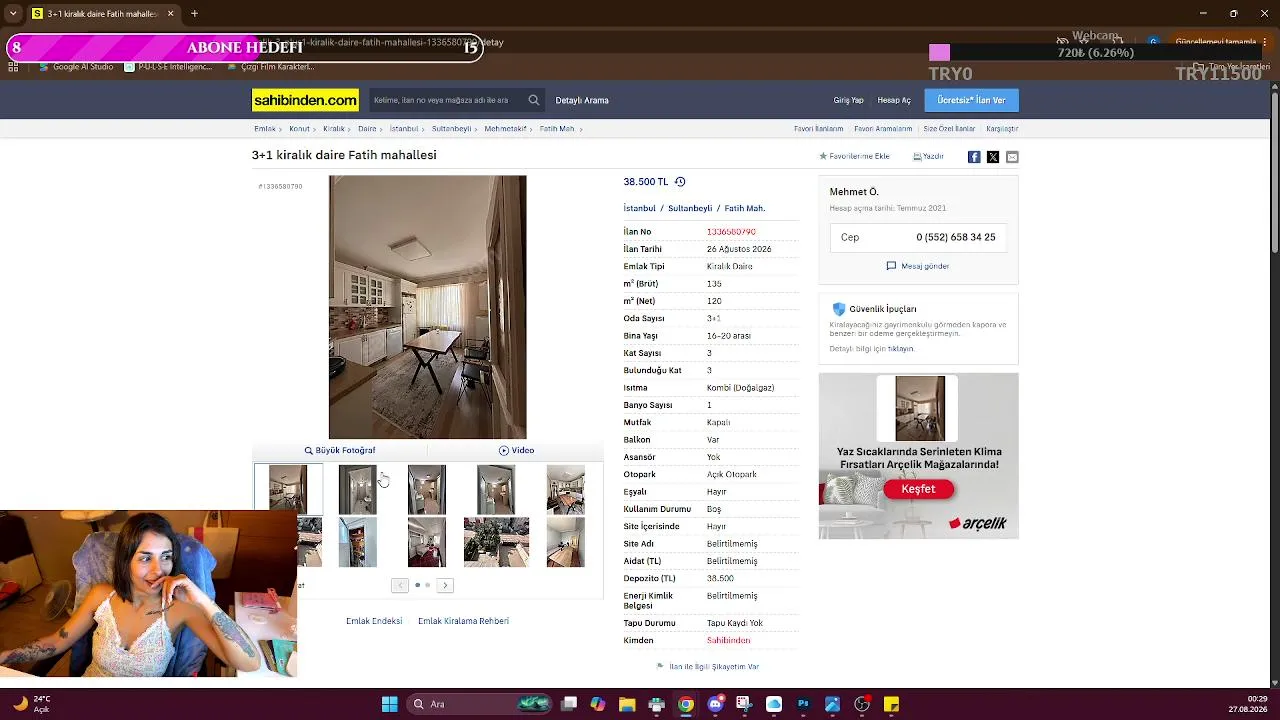Click the Windows taskbar search box

[x=478, y=704]
